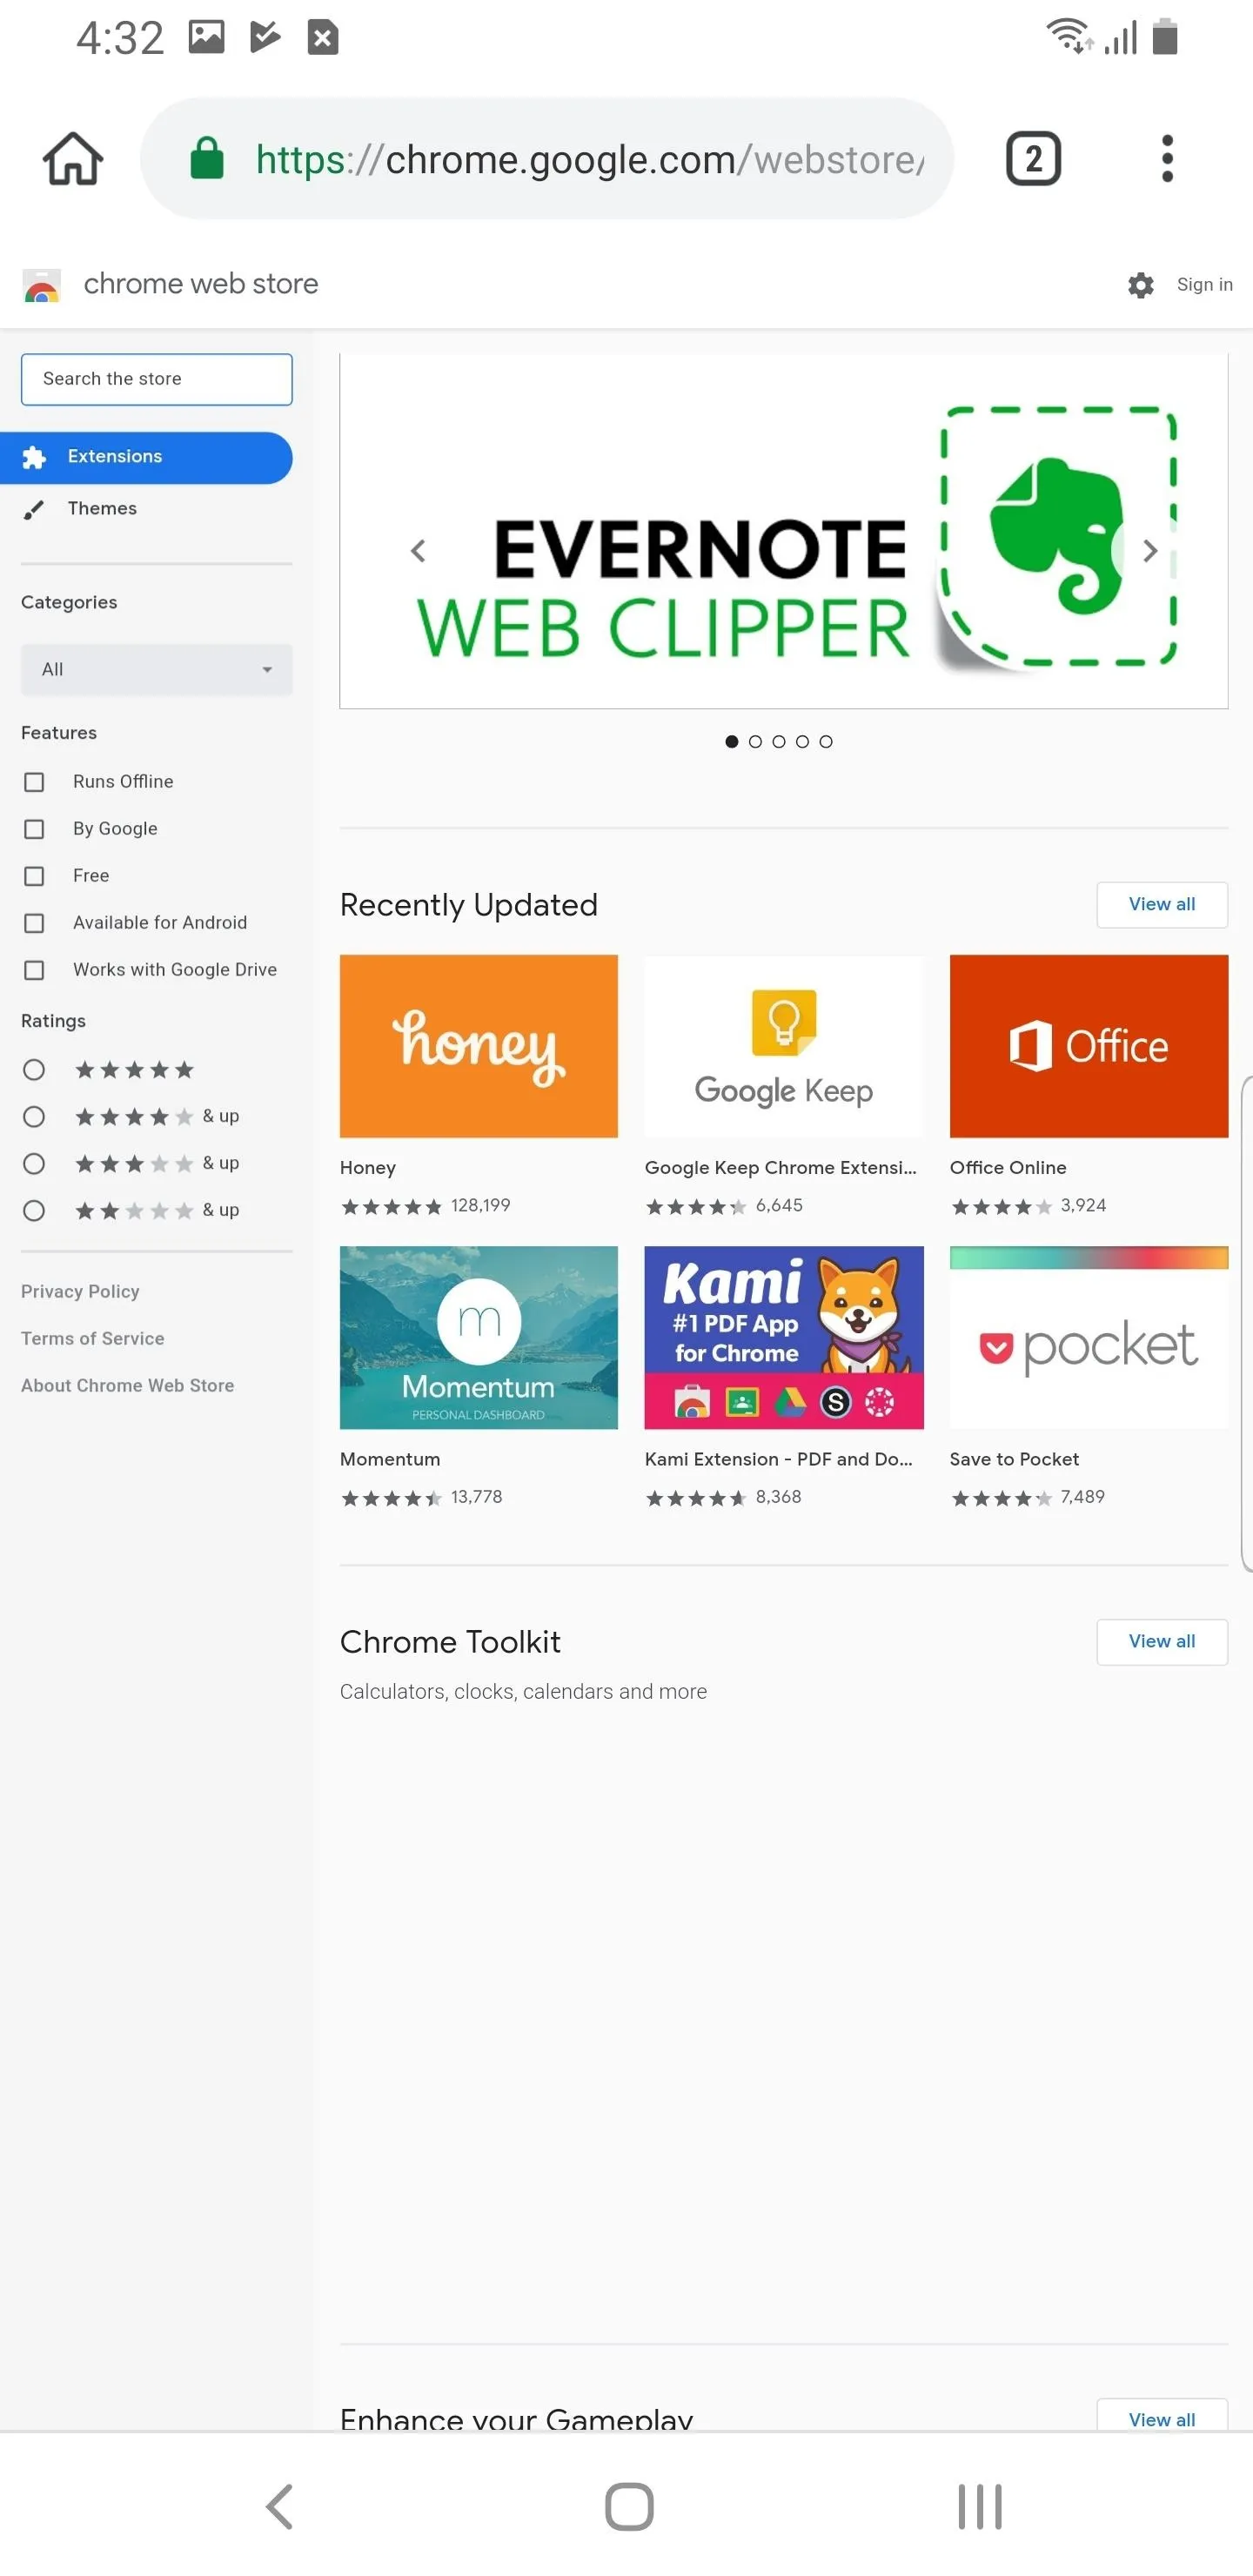
Task: View all Chrome Toolkit extensions
Action: click(x=1162, y=1641)
